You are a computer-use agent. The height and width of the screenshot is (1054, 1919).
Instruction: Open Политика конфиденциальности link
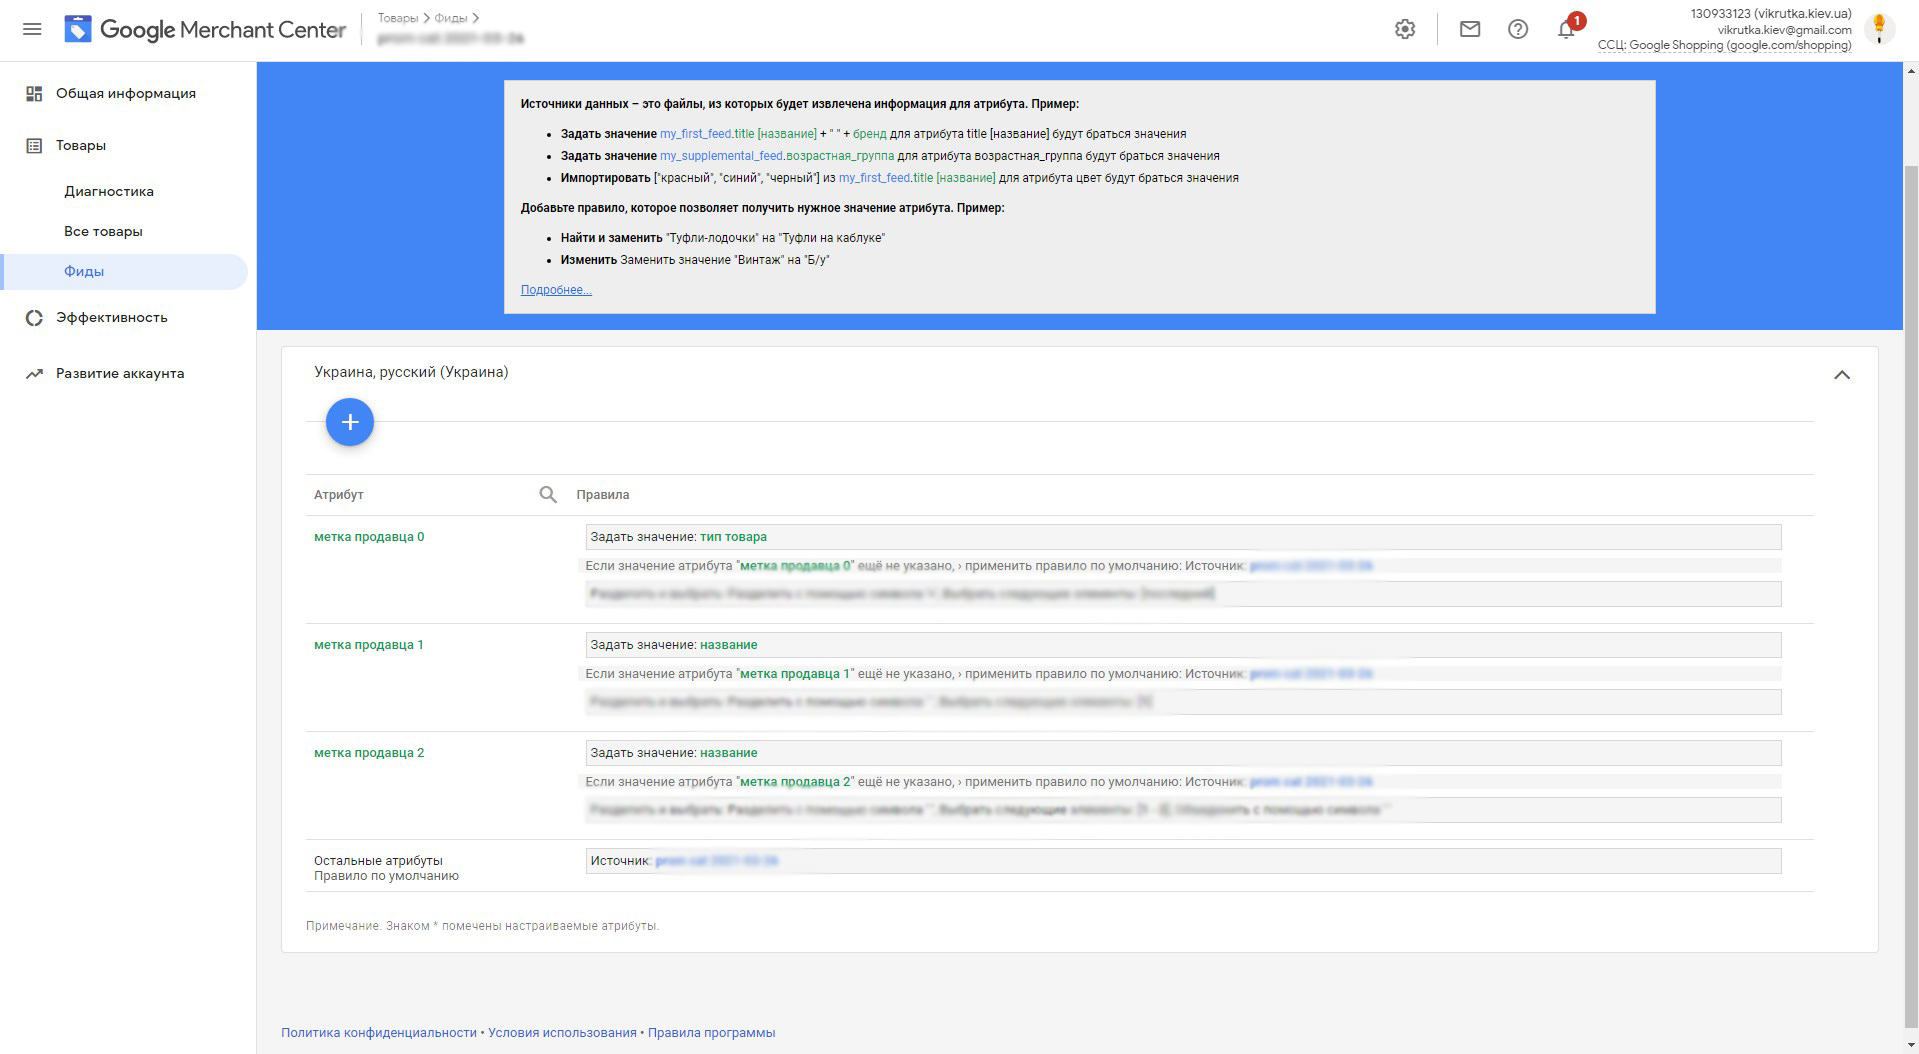379,1033
